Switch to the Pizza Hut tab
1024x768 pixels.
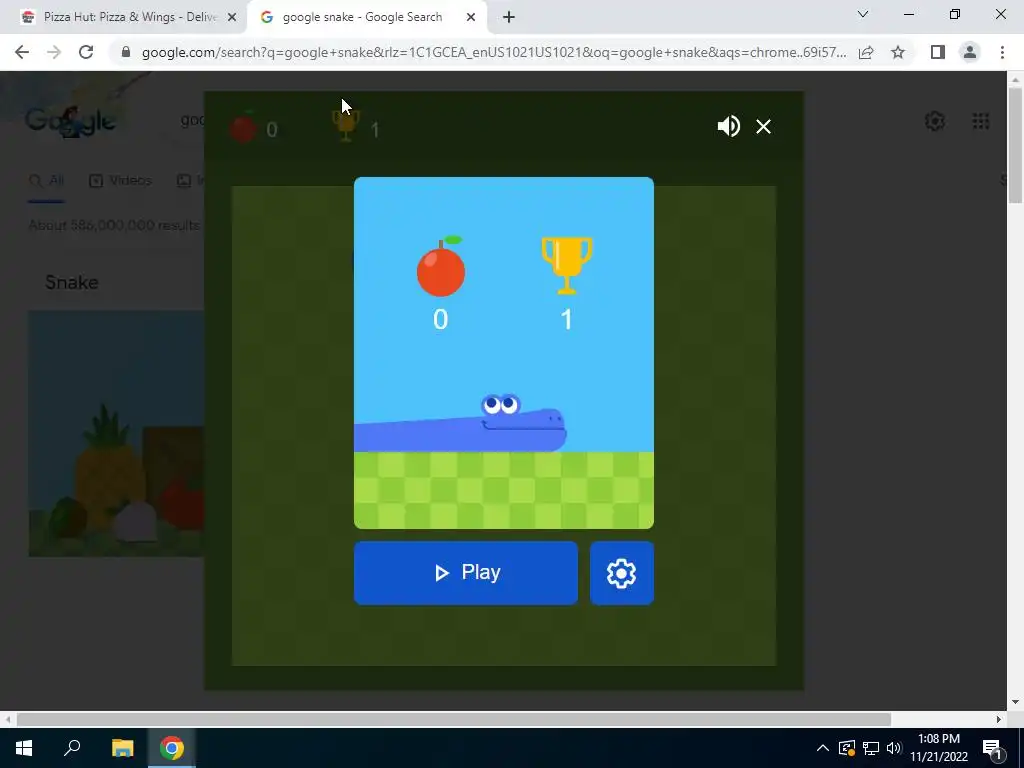[124, 17]
